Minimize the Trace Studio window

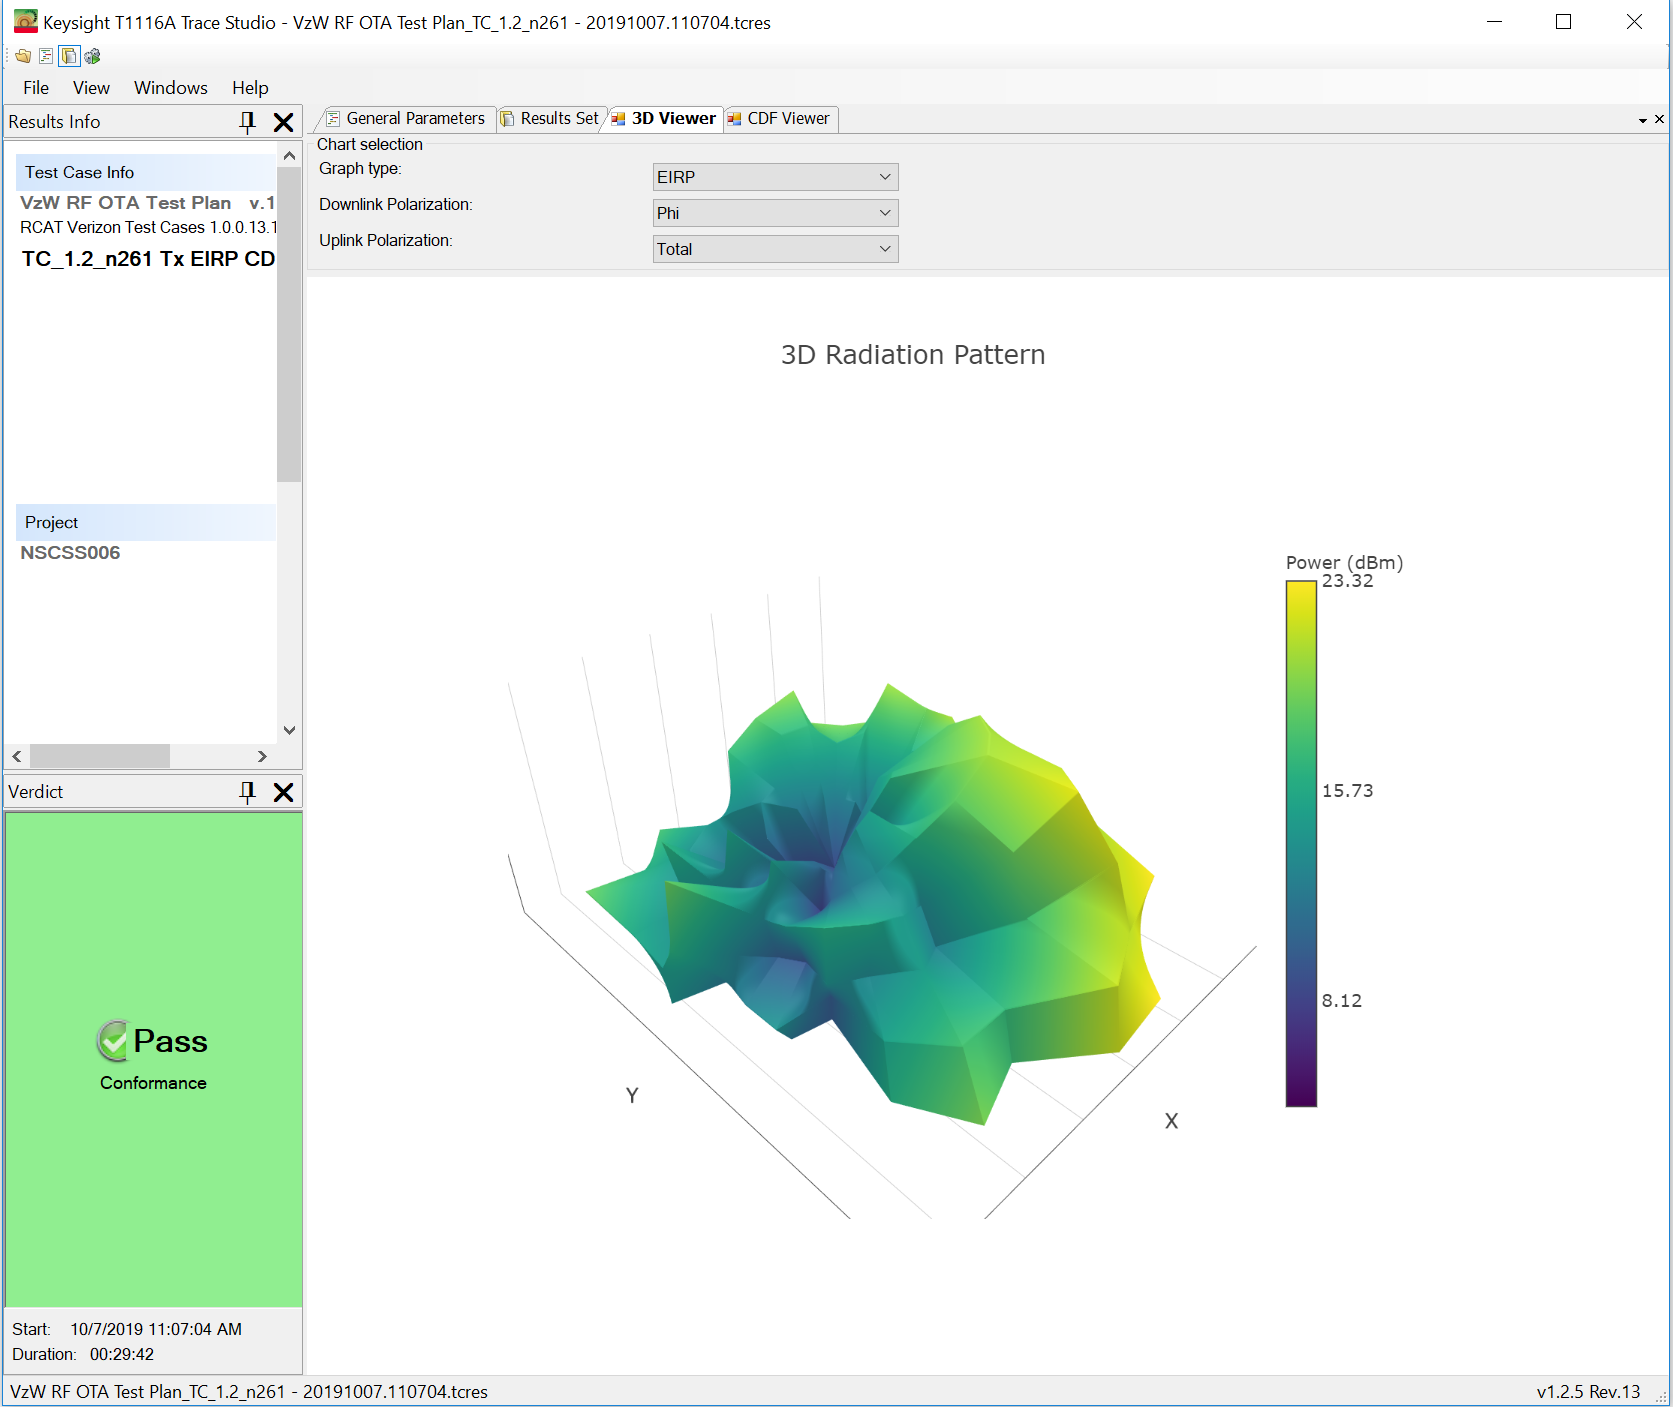(x=1495, y=22)
